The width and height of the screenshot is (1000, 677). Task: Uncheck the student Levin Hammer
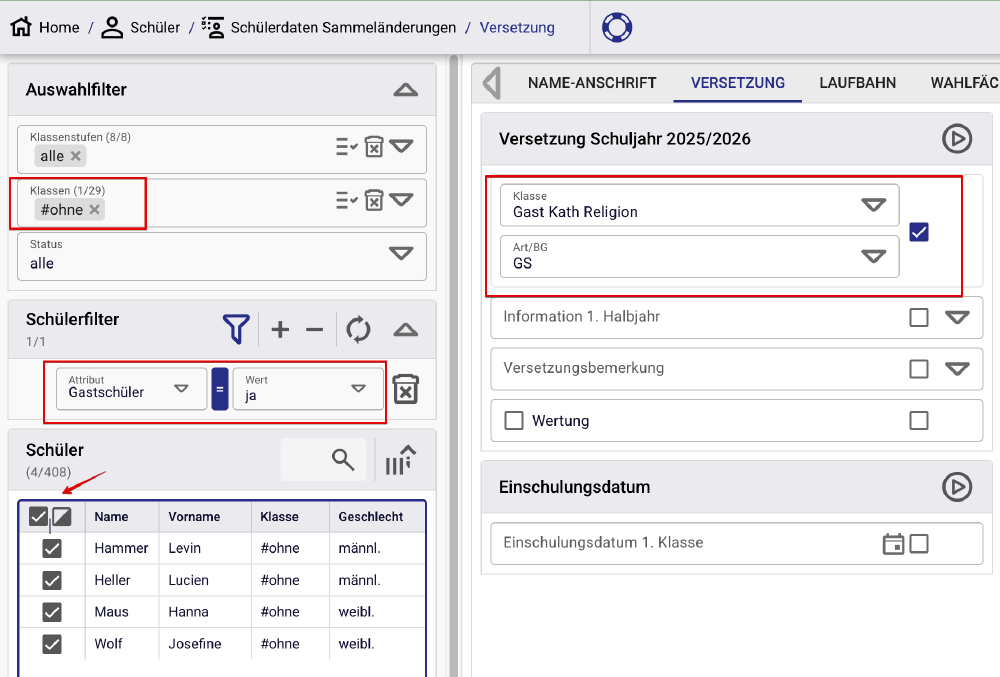pos(52,548)
